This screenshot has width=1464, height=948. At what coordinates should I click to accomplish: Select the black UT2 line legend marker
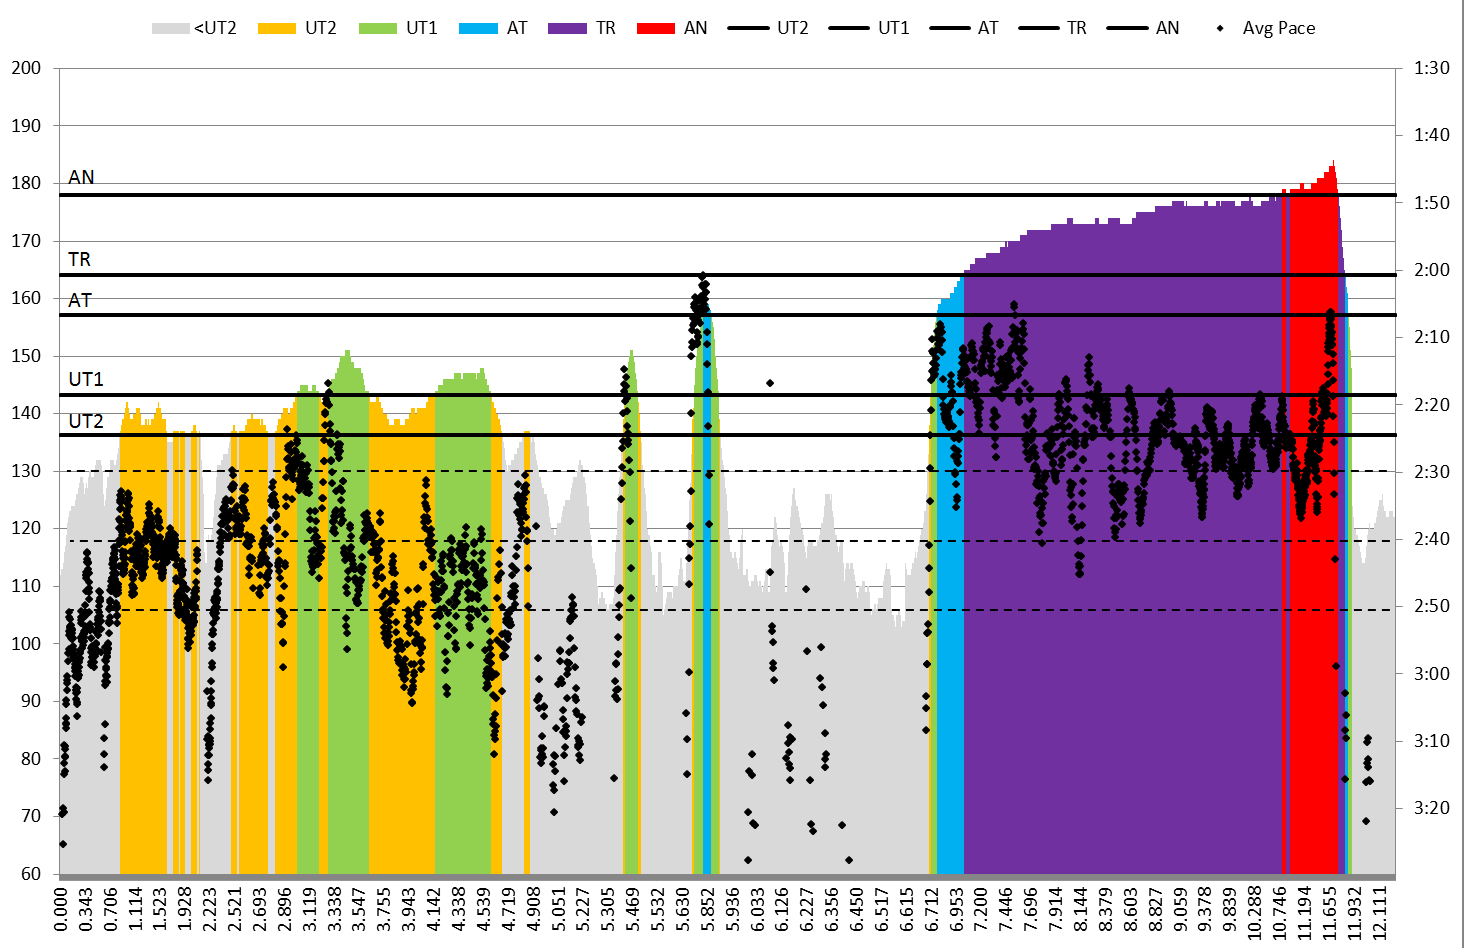pos(747,28)
